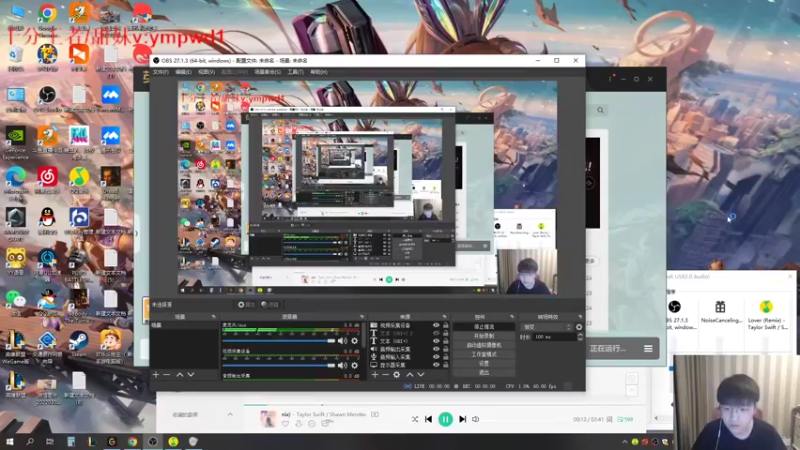Open audio settings gear for the microphone mixer track
The width and height of the screenshot is (800, 450).
[x=355, y=341]
